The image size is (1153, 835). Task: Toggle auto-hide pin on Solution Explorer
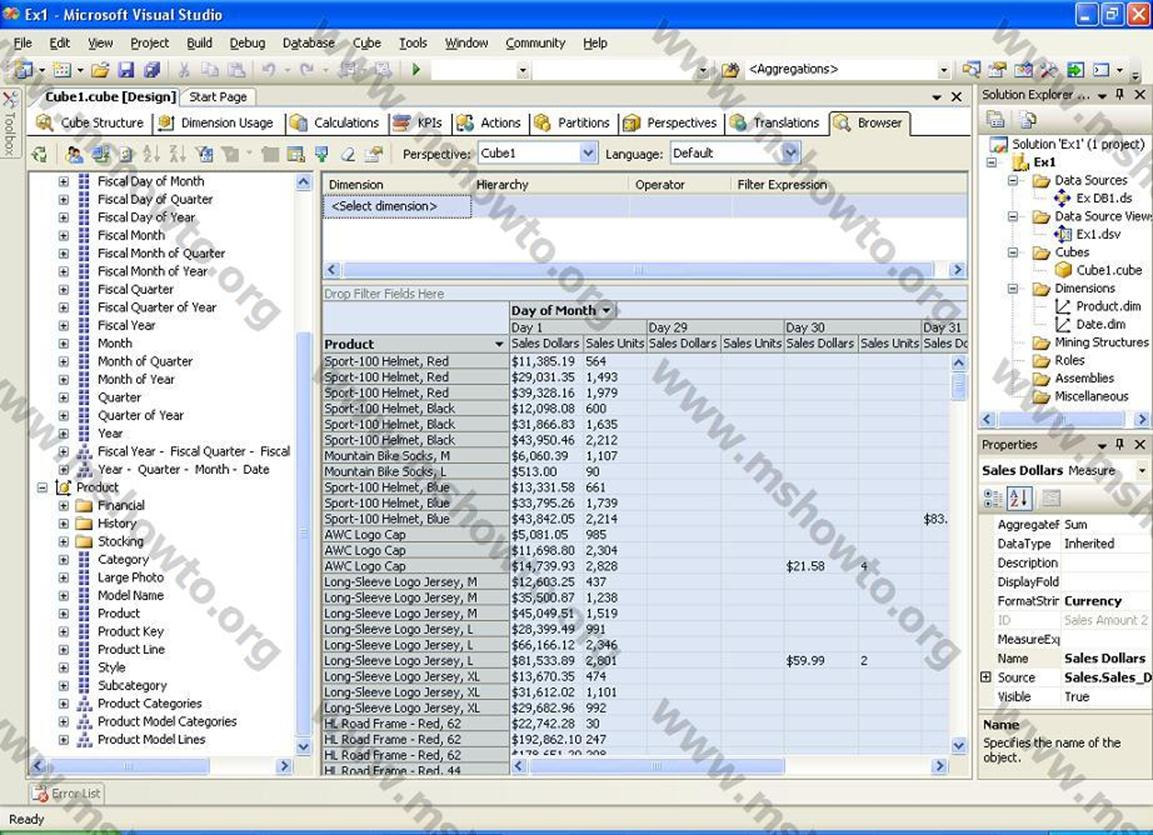pos(1119,95)
